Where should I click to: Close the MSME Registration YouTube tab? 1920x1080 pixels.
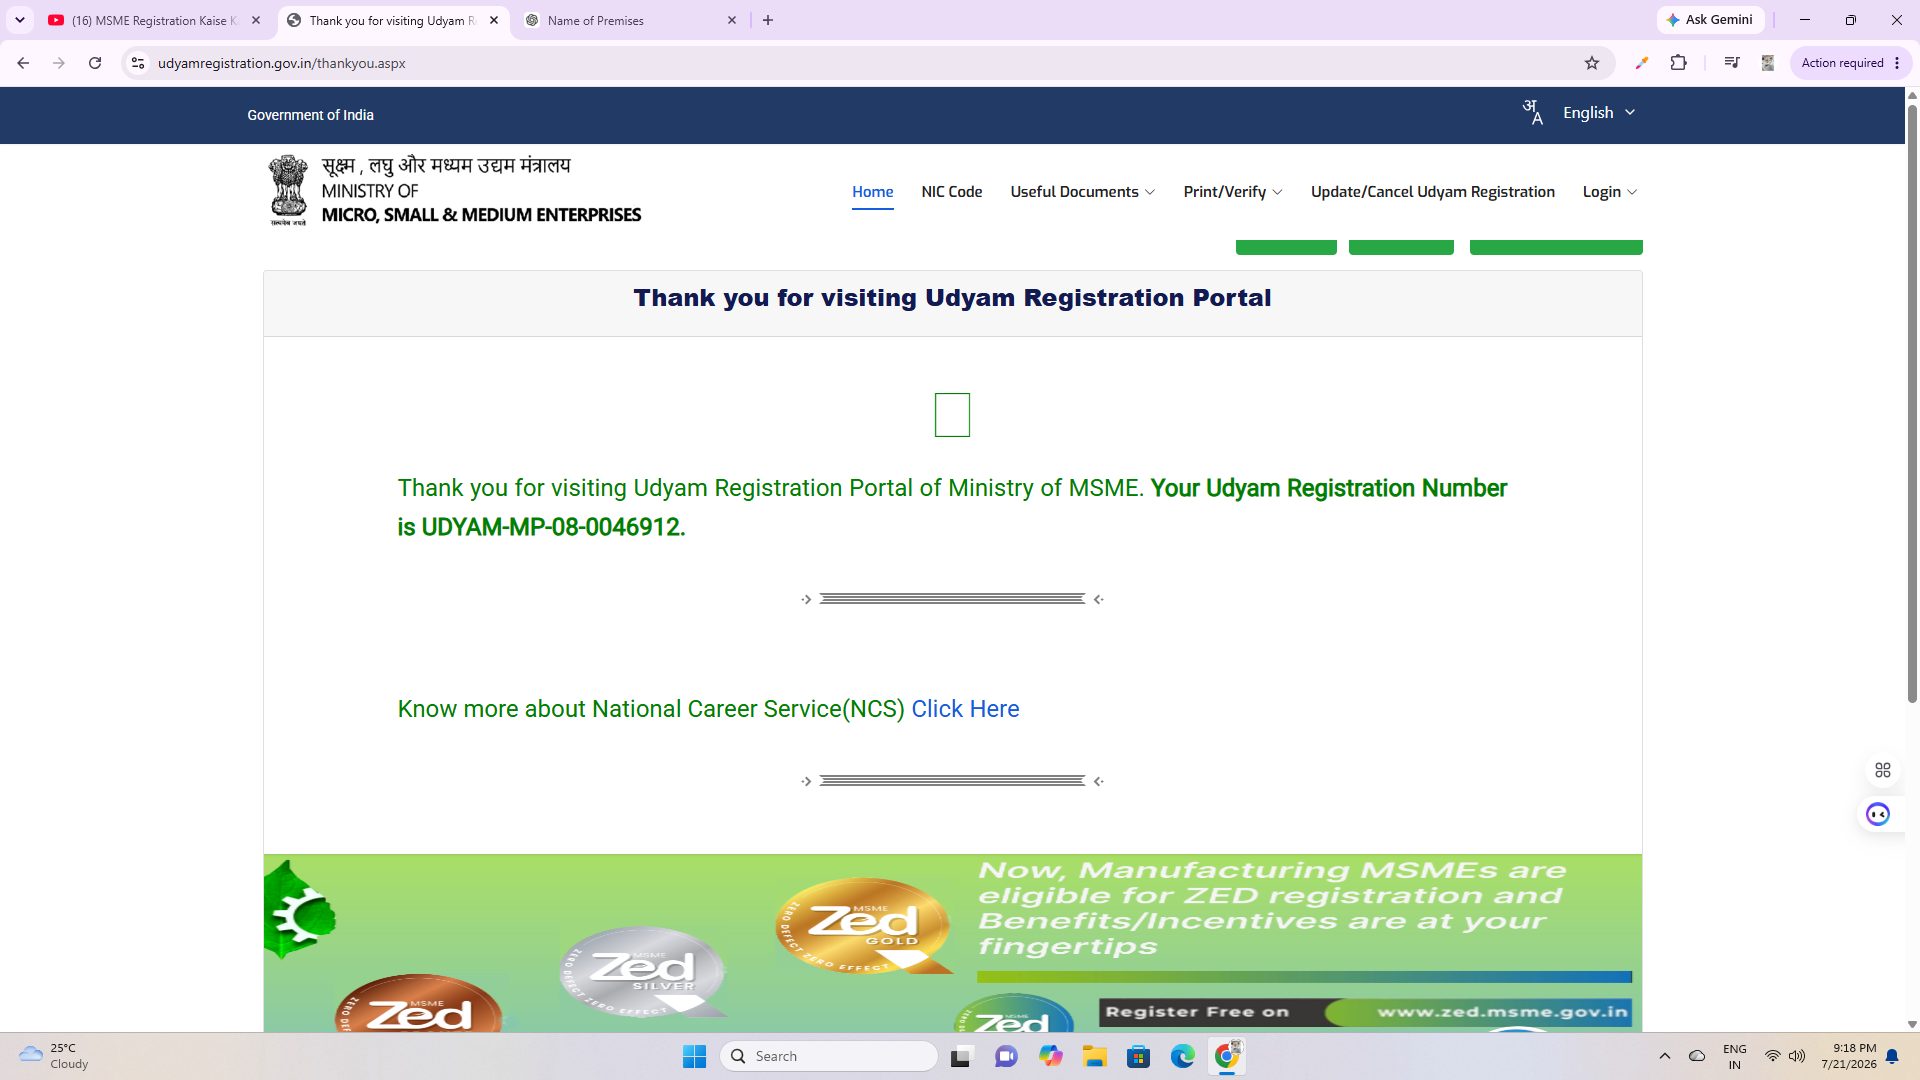tap(256, 20)
